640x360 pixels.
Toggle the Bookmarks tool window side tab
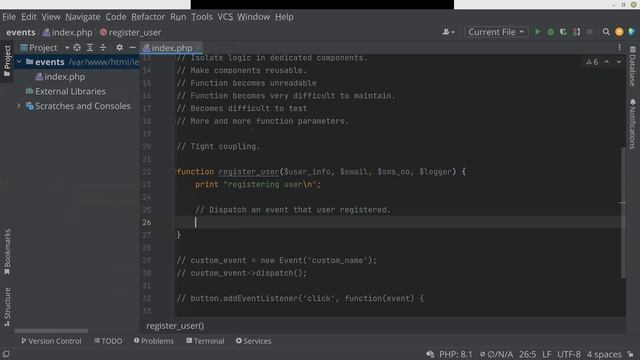[x=7, y=252]
